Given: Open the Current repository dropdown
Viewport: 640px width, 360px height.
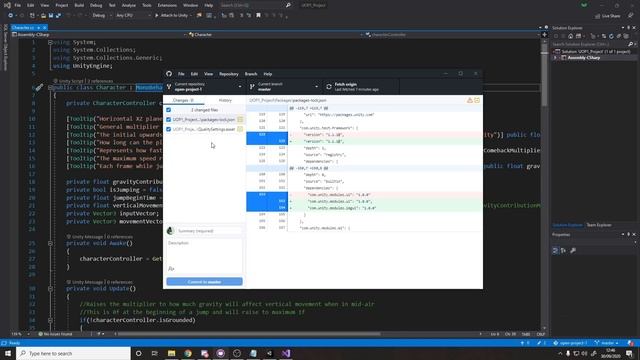Looking at the screenshot, I should (x=204, y=87).
